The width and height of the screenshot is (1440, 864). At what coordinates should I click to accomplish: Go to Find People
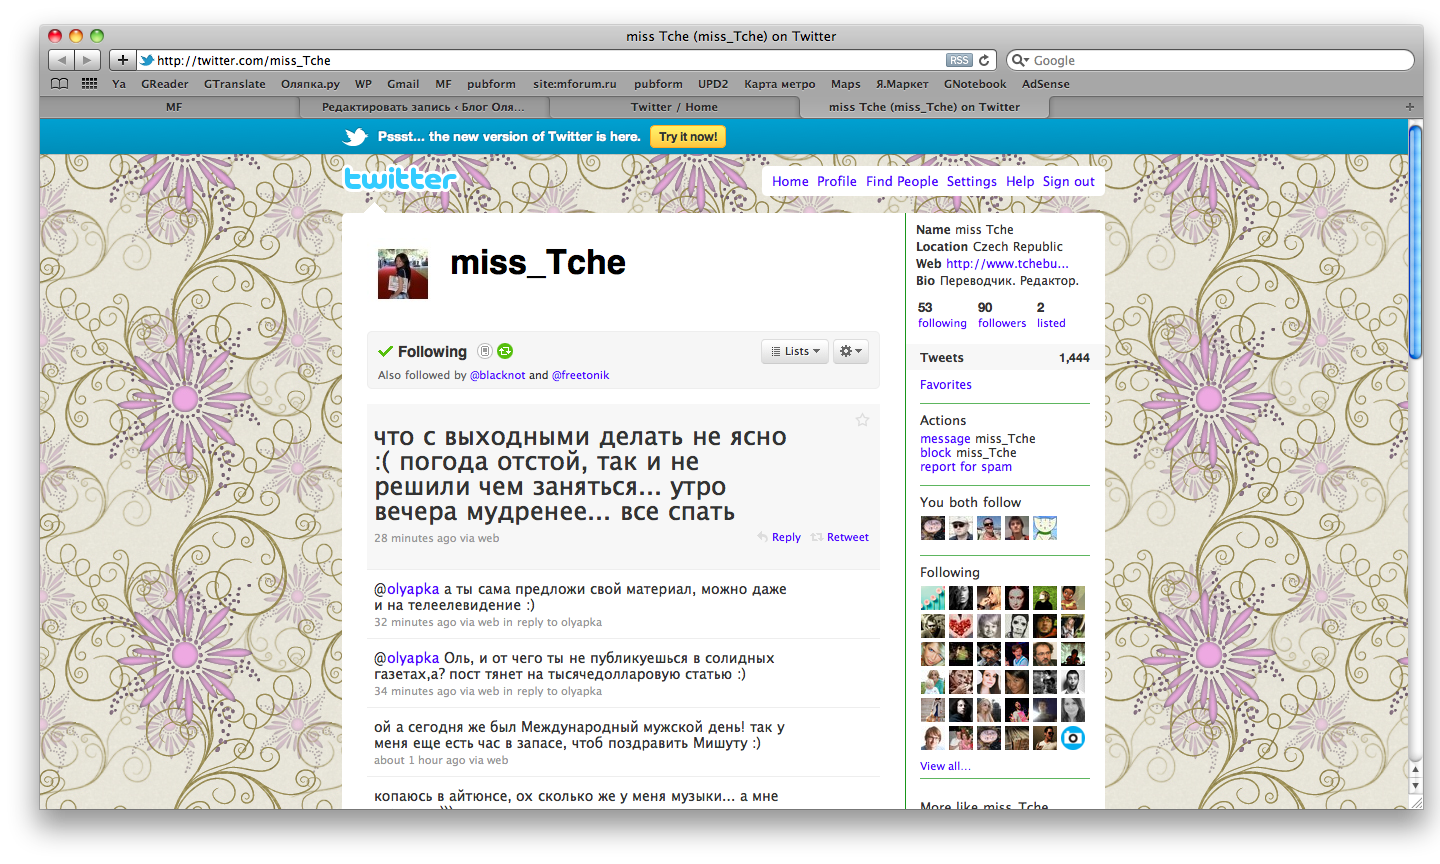[x=902, y=181]
